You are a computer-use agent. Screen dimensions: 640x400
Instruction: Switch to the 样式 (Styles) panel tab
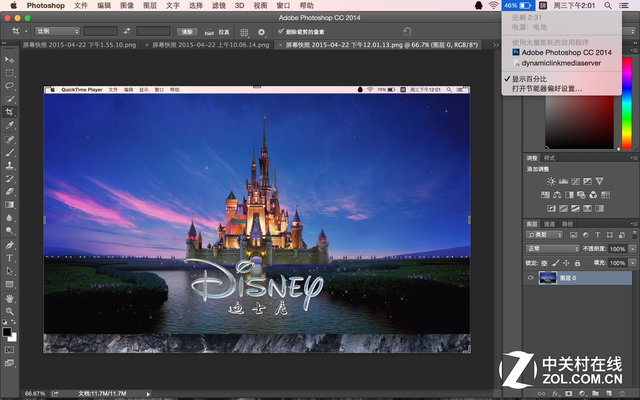(549, 158)
